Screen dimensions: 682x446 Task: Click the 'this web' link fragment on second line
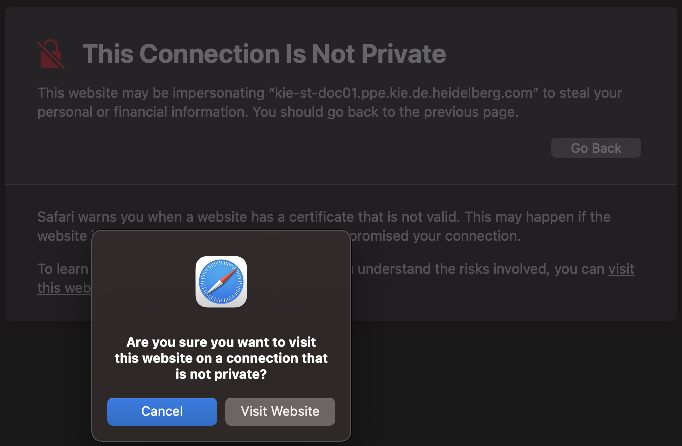pyautogui.click(x=63, y=288)
